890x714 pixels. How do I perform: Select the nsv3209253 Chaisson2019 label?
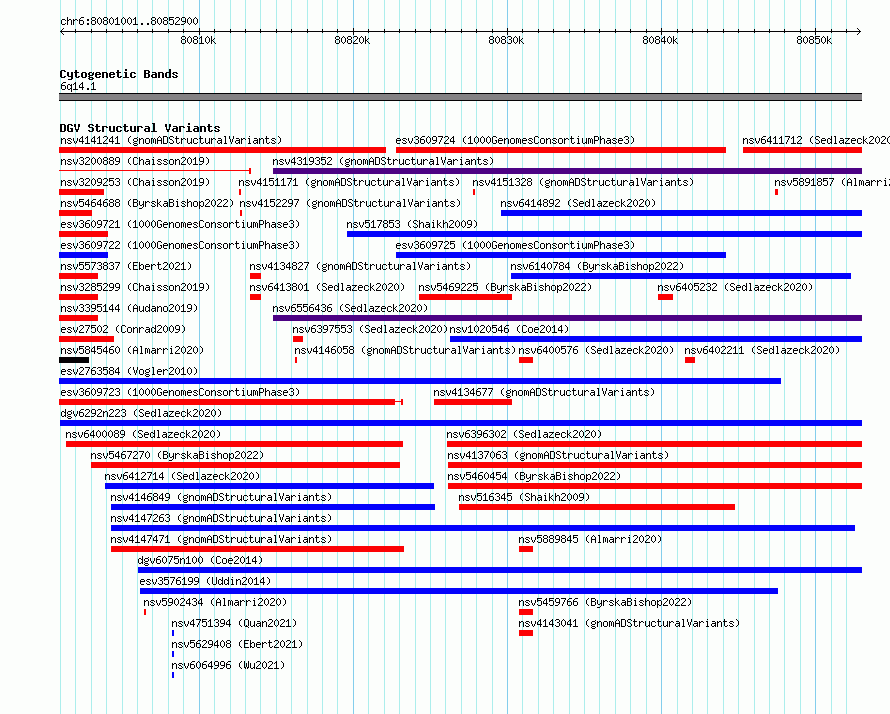(x=135, y=182)
